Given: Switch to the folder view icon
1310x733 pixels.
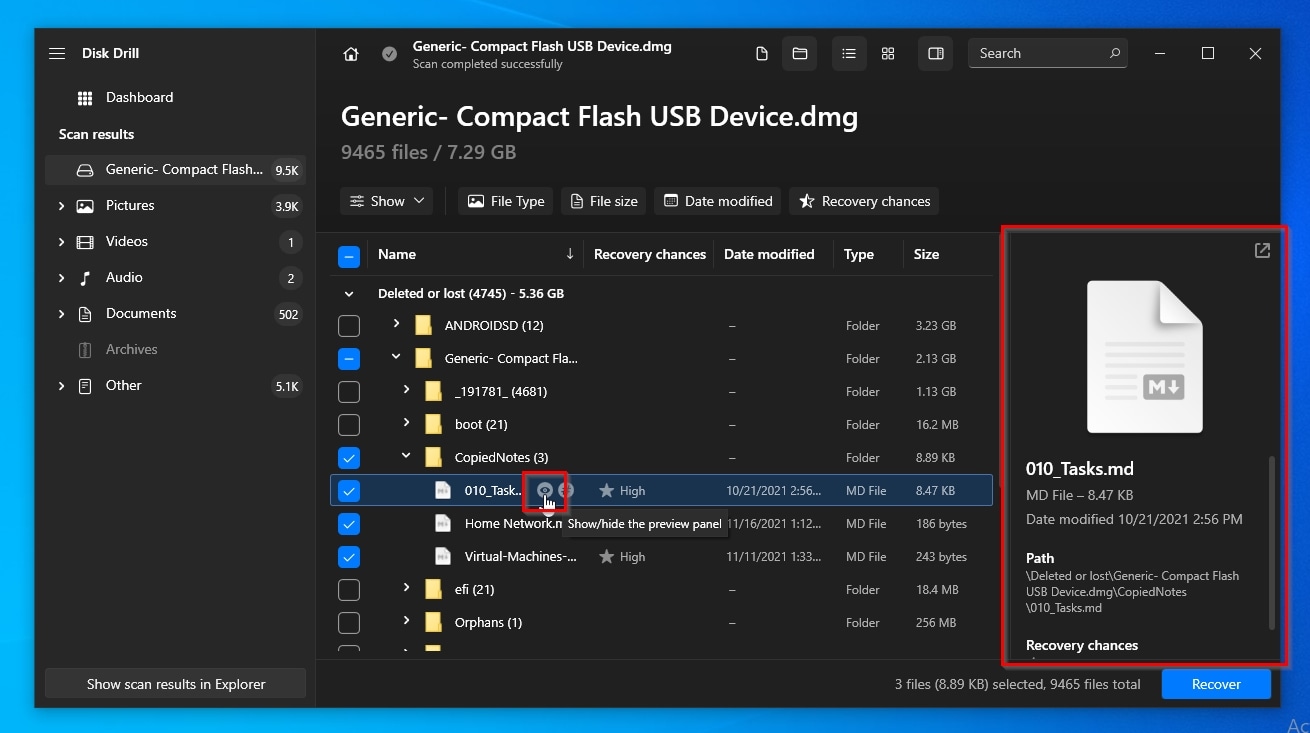Looking at the screenshot, I should 800,54.
